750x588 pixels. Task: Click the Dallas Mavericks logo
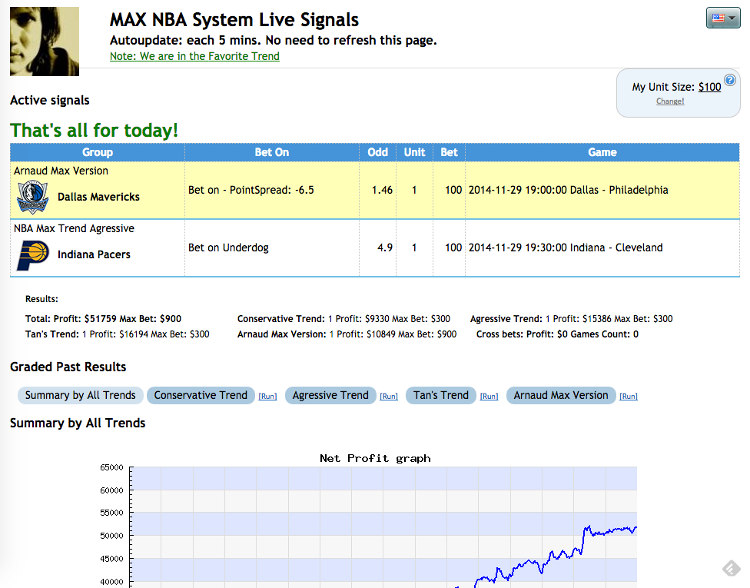(33, 197)
